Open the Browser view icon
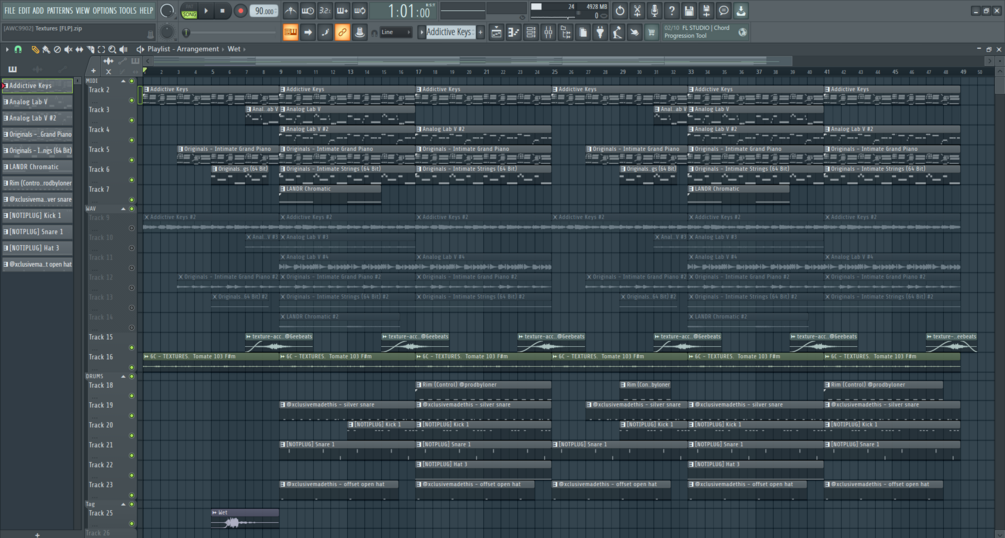Viewport: 1005px width, 538px height. point(566,32)
